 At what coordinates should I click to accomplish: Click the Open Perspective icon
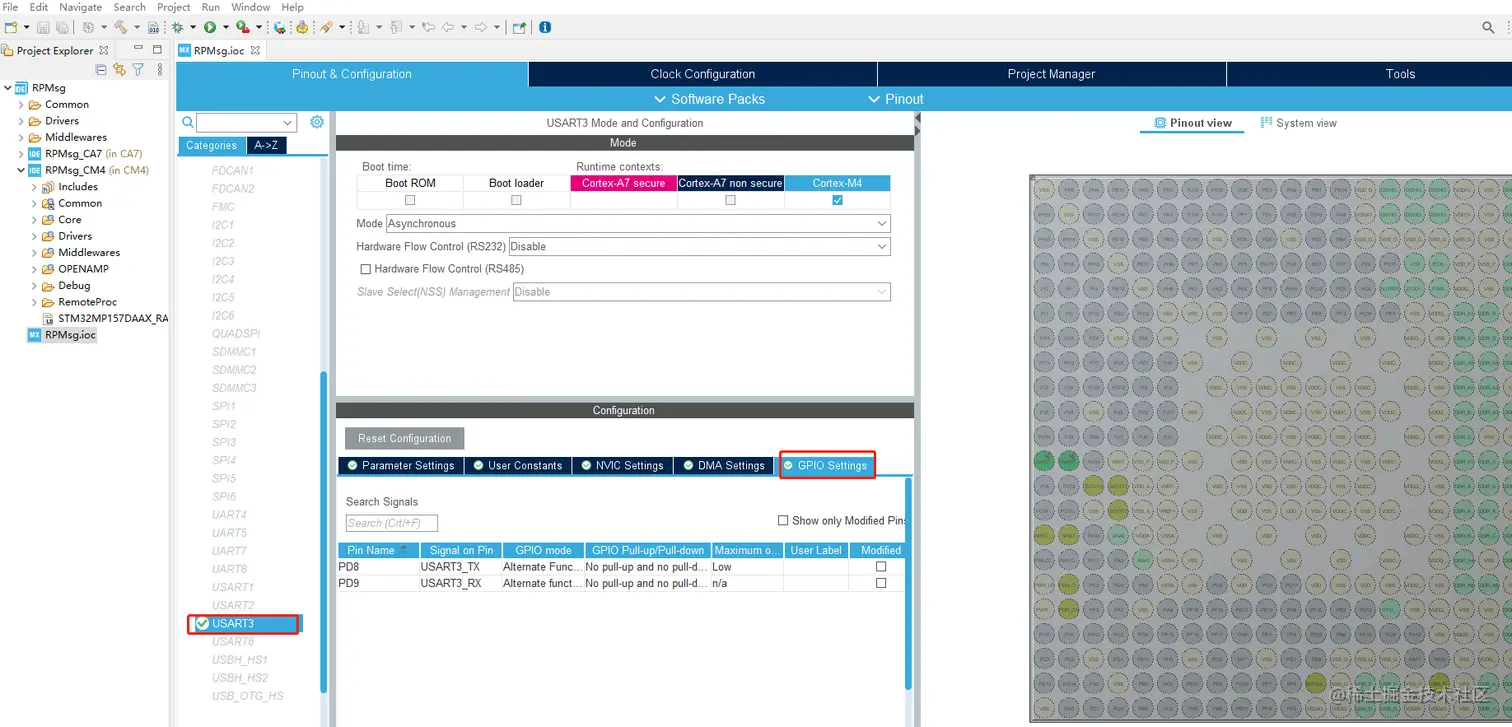[x=519, y=28]
